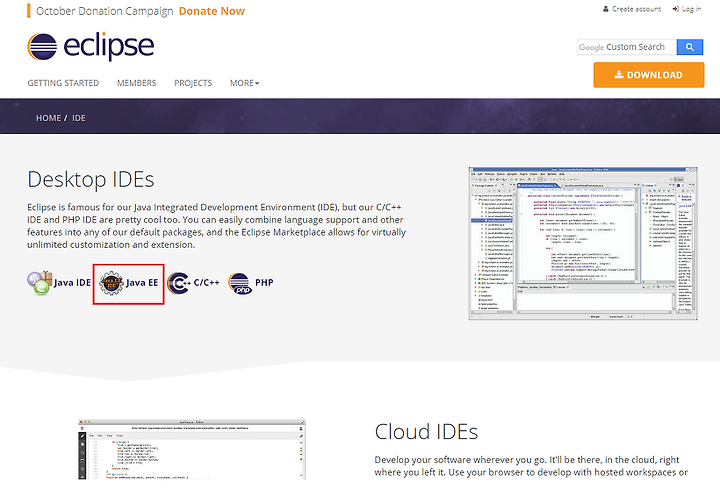Click the Cloud IDEs heading
This screenshot has height=489, width=720.
[x=426, y=432]
